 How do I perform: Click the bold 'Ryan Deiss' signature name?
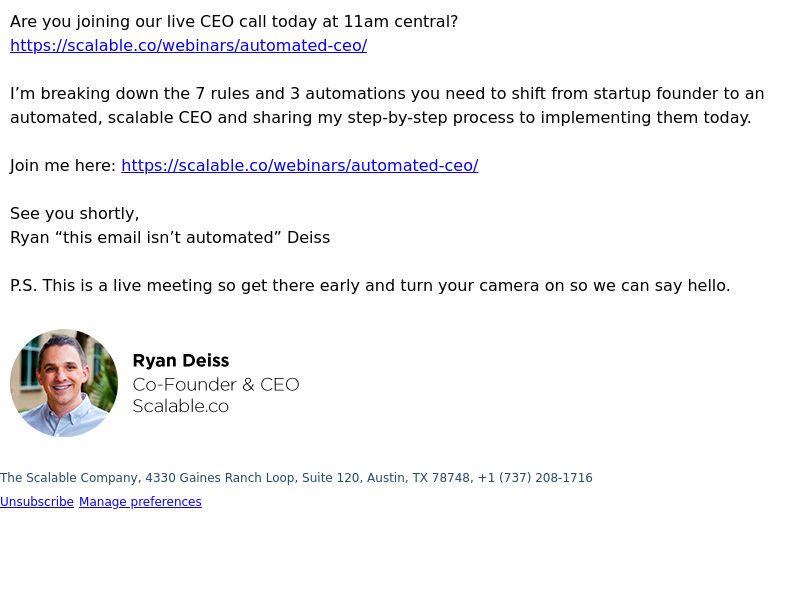point(181,361)
